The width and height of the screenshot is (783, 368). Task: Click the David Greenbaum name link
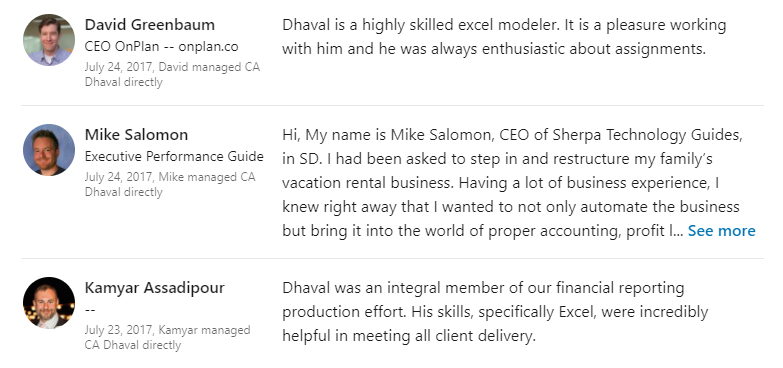pos(150,24)
